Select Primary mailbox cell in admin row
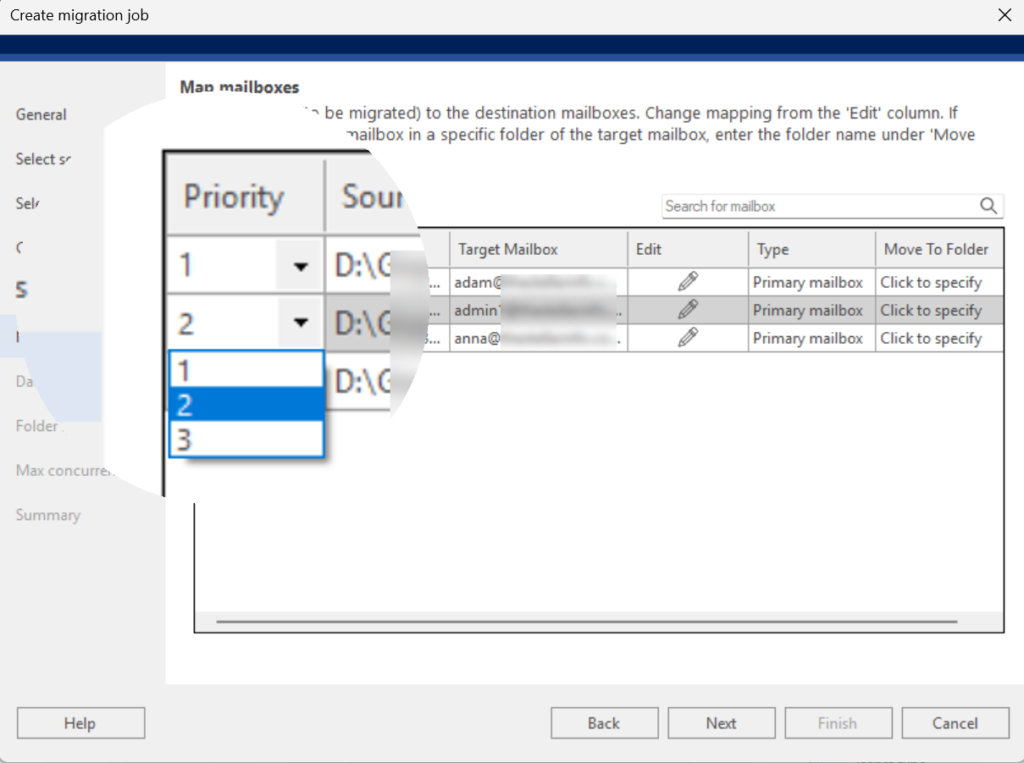Screen dimensions: 1024x763 pyautogui.click(x=812, y=310)
